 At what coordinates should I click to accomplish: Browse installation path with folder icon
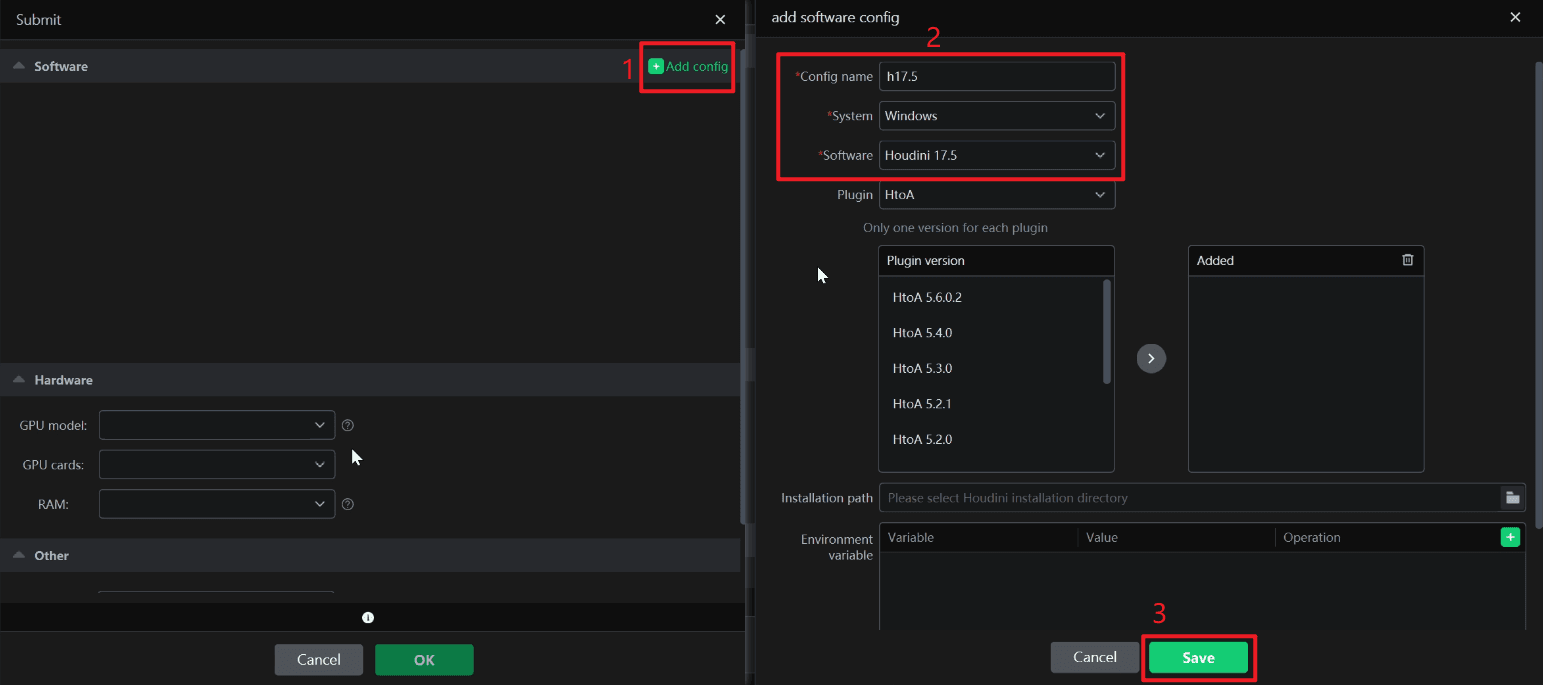pyautogui.click(x=1512, y=498)
